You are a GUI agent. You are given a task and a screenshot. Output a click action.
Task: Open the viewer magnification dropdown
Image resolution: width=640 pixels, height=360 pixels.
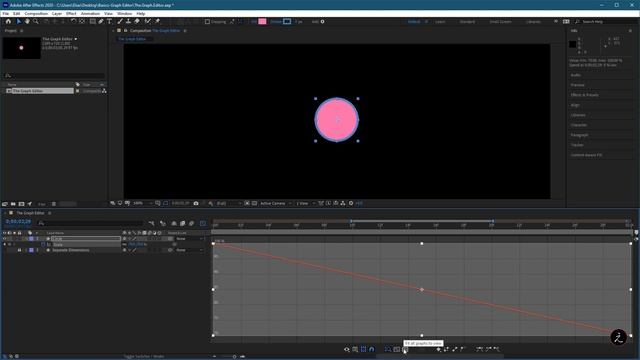142,203
